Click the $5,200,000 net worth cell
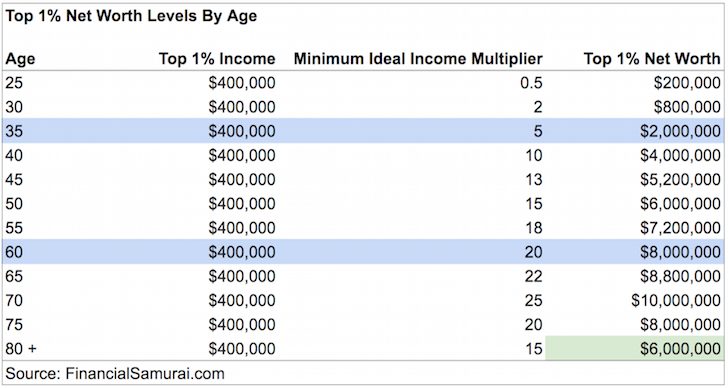This screenshot has width=728, height=388. point(680,179)
